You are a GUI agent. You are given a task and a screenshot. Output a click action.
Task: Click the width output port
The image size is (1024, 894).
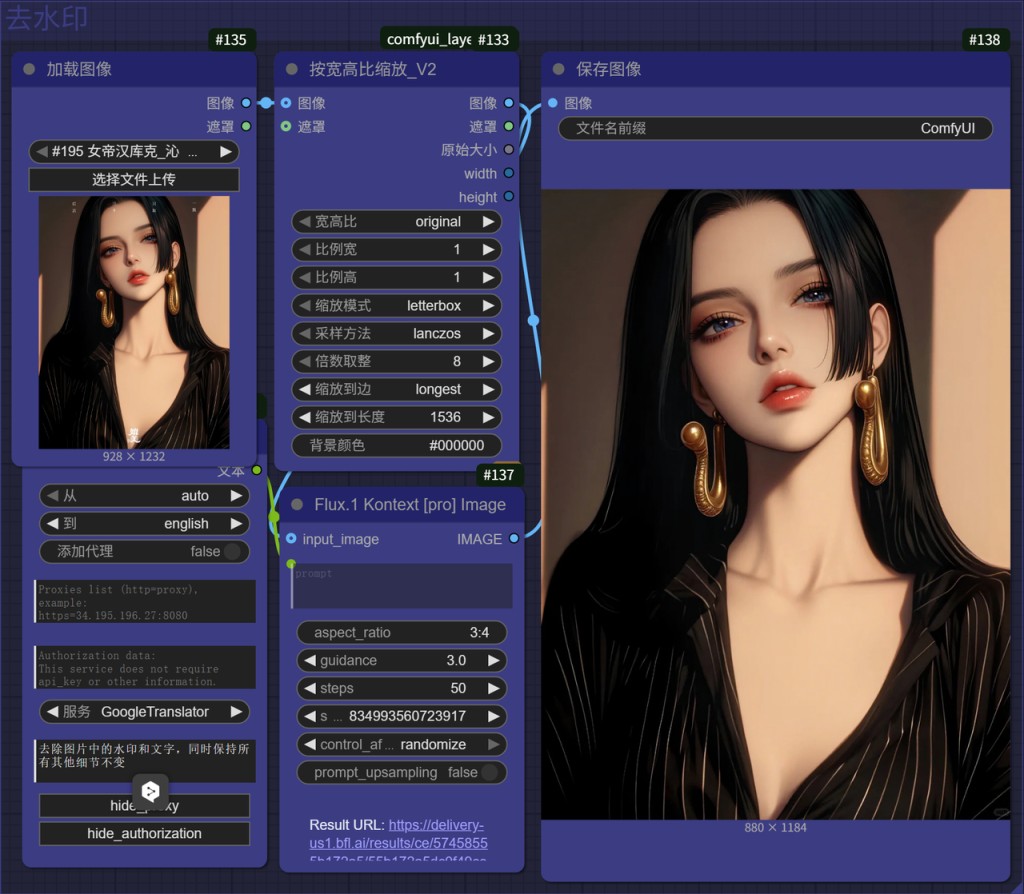tap(509, 174)
